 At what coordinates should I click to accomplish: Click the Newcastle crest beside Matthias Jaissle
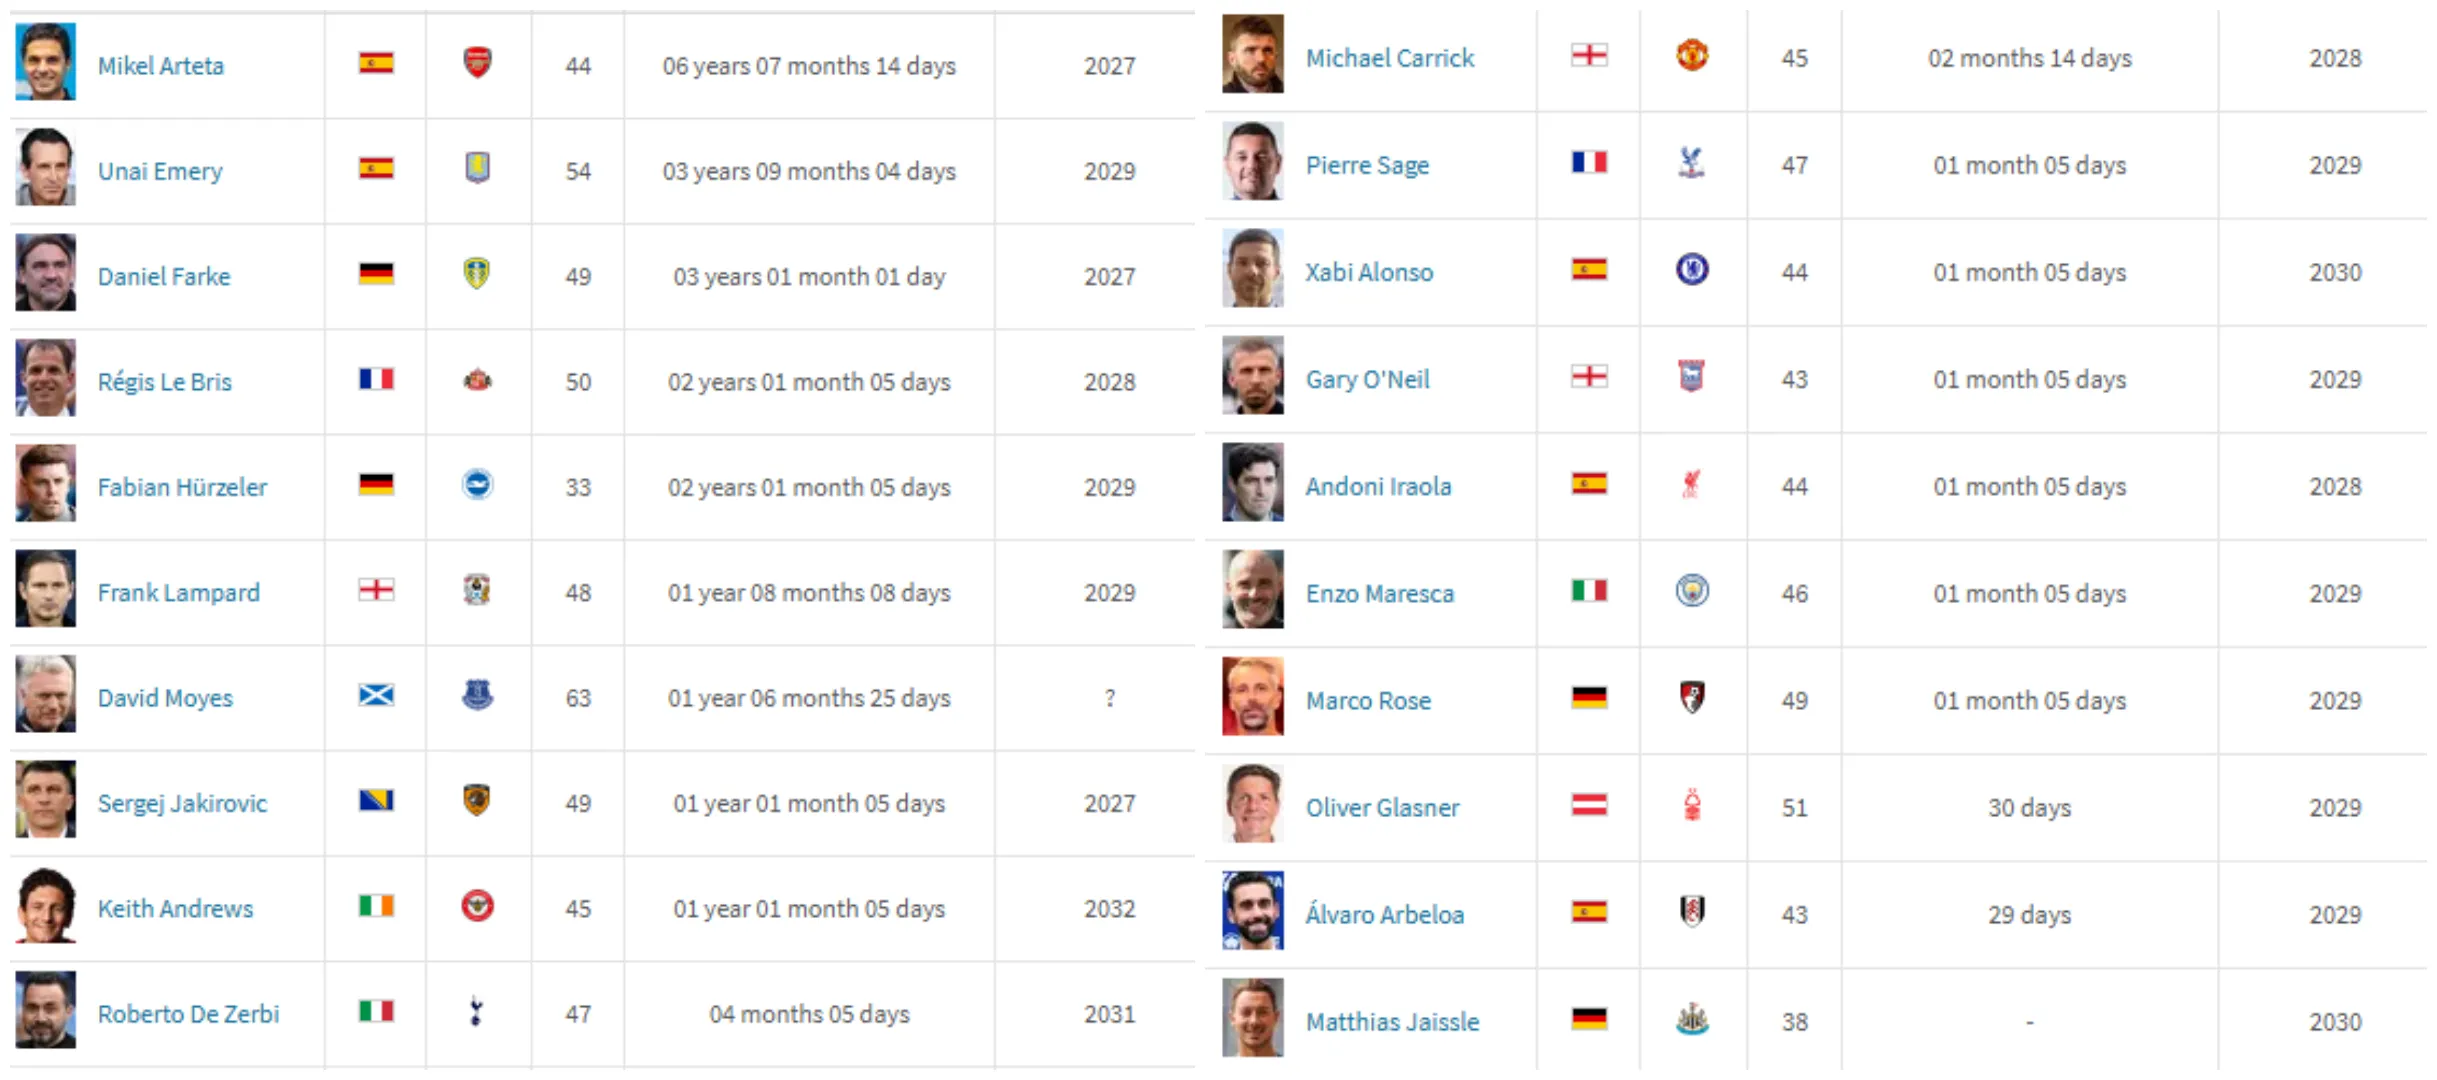(x=1691, y=1019)
